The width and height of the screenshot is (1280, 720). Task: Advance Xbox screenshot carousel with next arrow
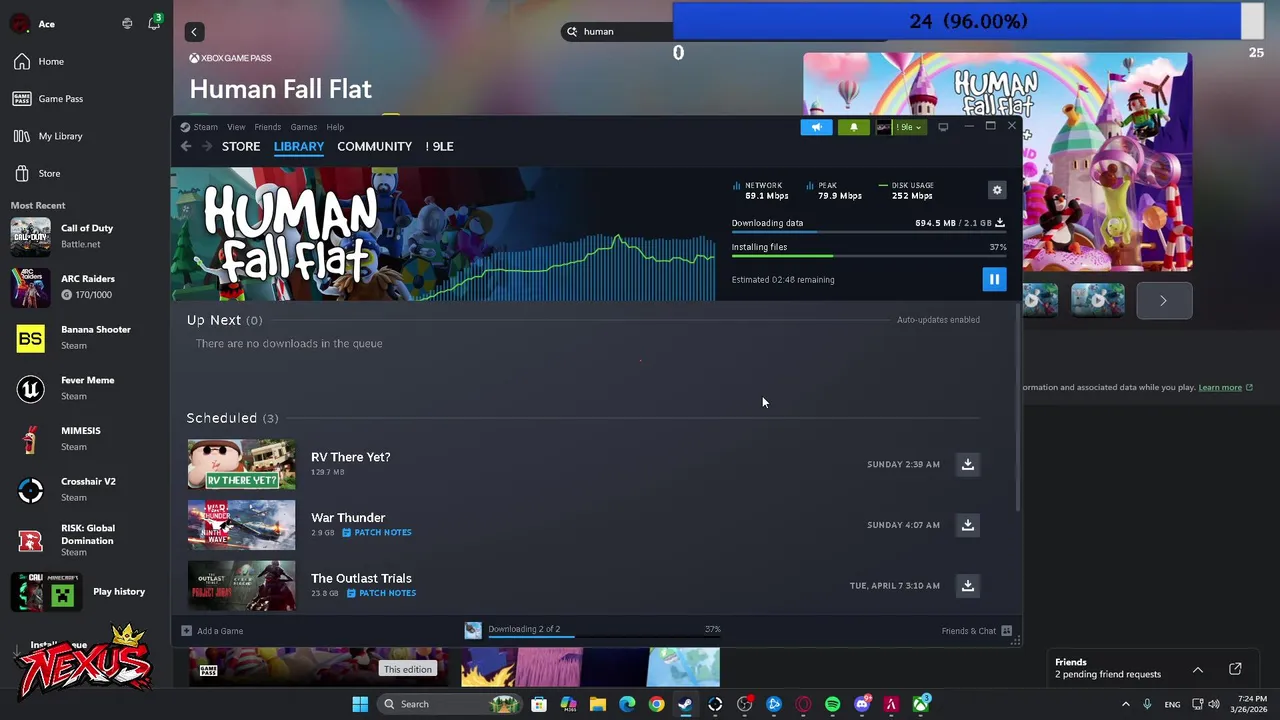click(x=1164, y=301)
